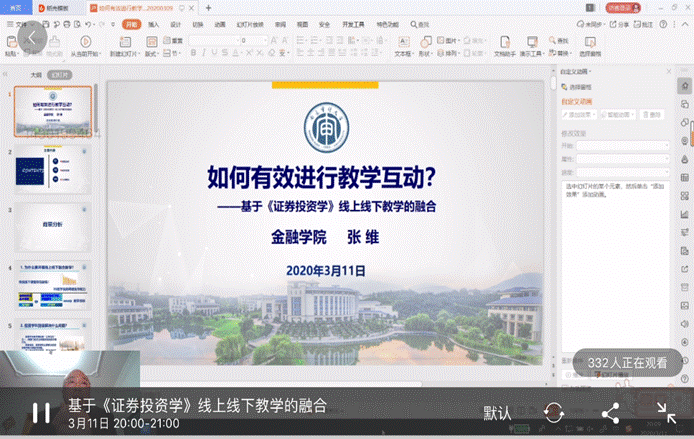This screenshot has width=694, height=439.
Task: Select slide 2 contents thumbnail
Action: (x=53, y=169)
